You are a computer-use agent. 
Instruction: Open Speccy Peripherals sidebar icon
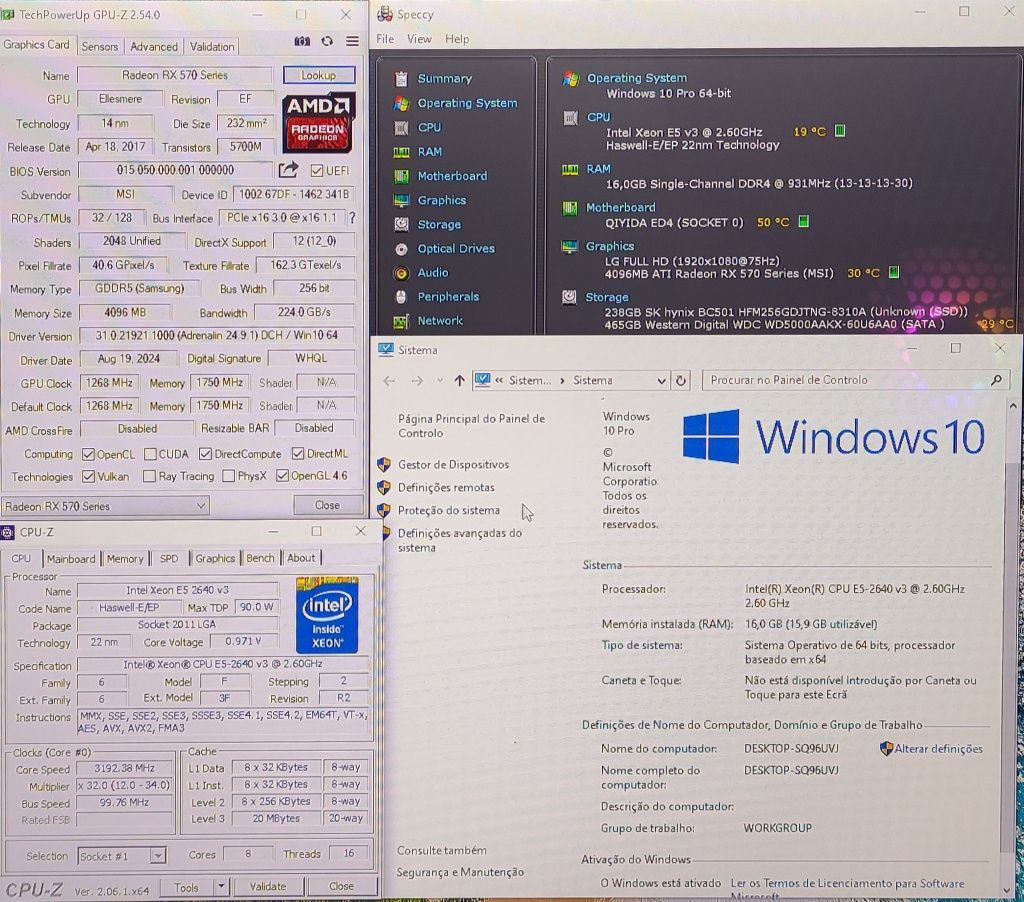(401, 297)
